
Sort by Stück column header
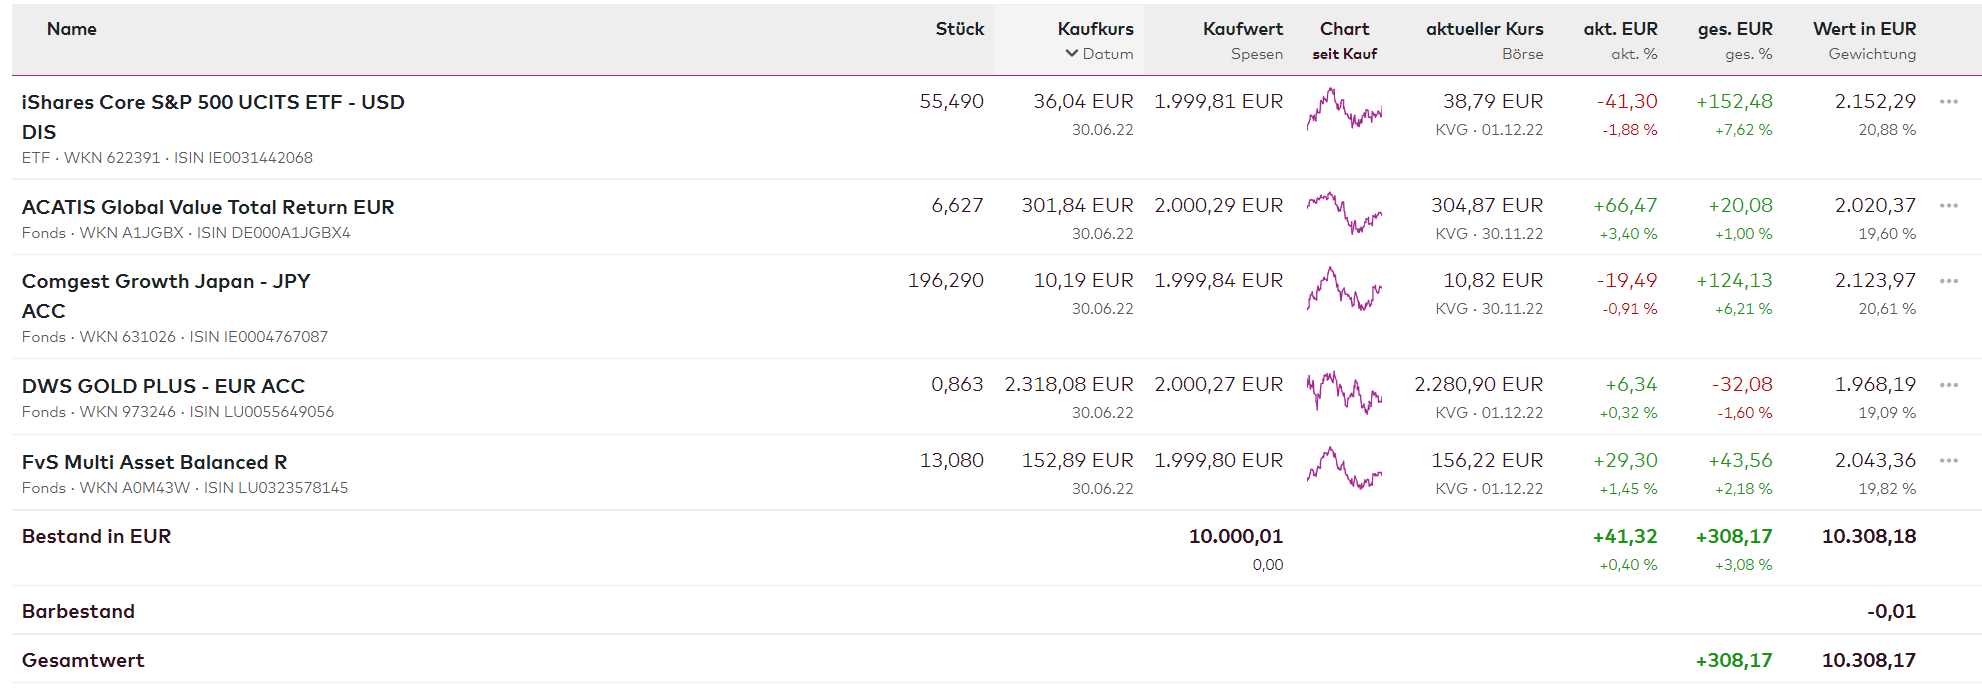959,29
